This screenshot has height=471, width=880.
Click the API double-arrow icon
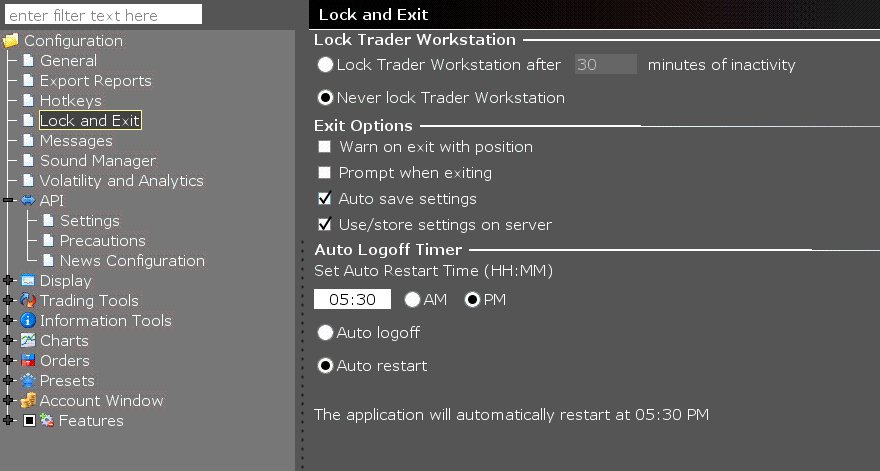(28, 200)
